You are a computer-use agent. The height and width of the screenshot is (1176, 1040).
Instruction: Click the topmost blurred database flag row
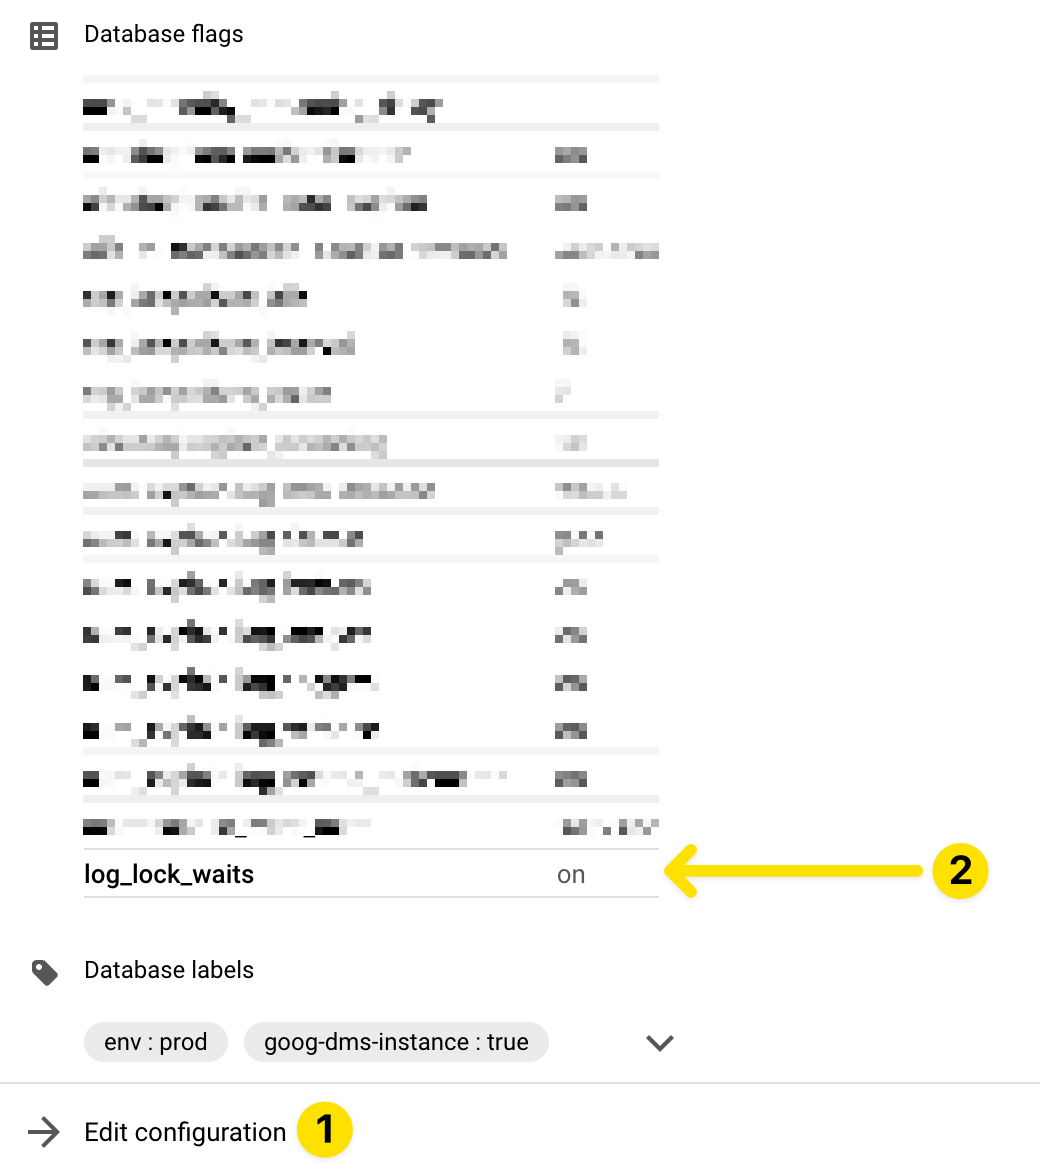pos(262,105)
